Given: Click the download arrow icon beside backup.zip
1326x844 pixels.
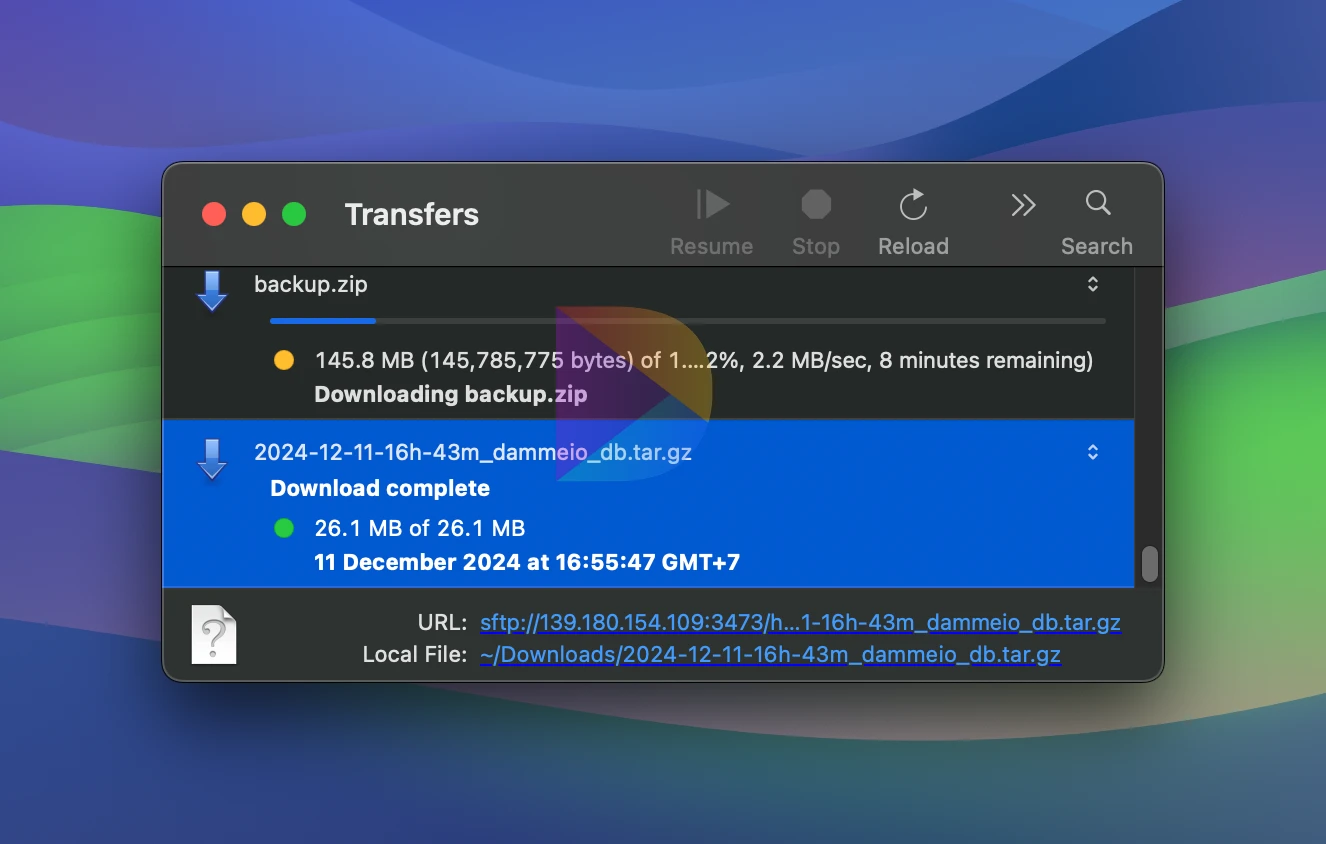Looking at the screenshot, I should click(212, 290).
